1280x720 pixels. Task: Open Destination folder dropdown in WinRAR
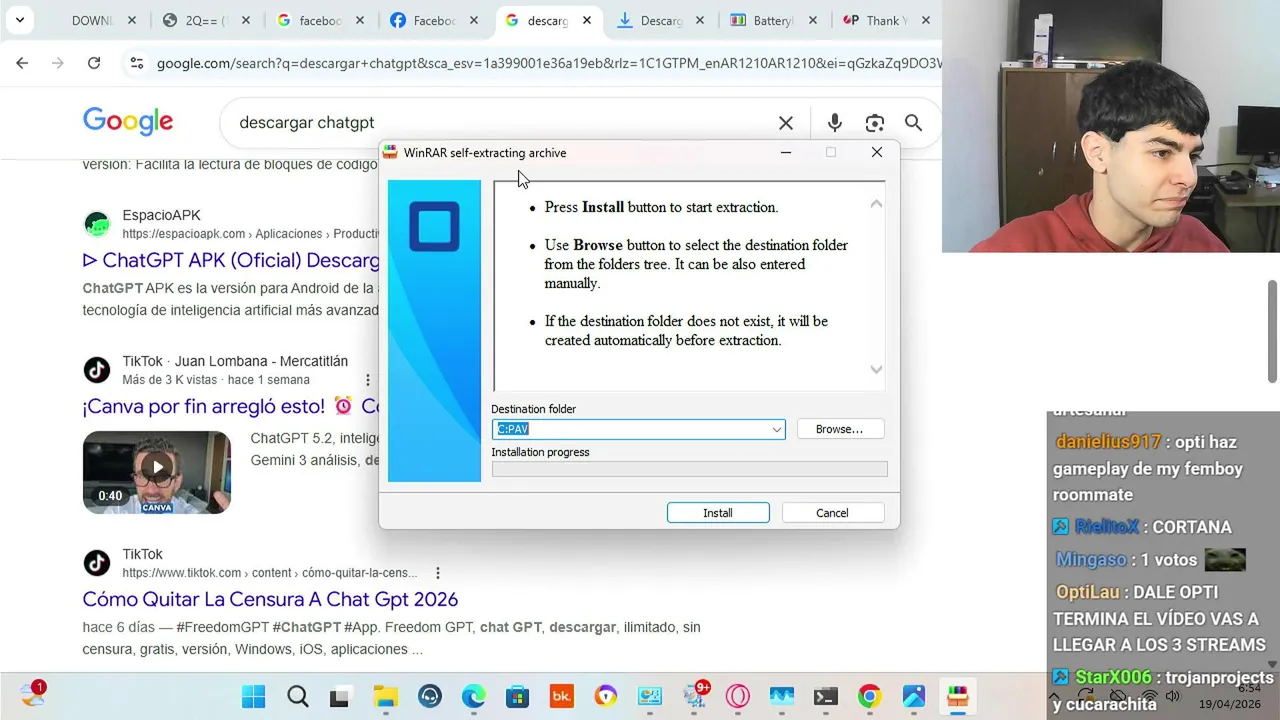pos(776,429)
